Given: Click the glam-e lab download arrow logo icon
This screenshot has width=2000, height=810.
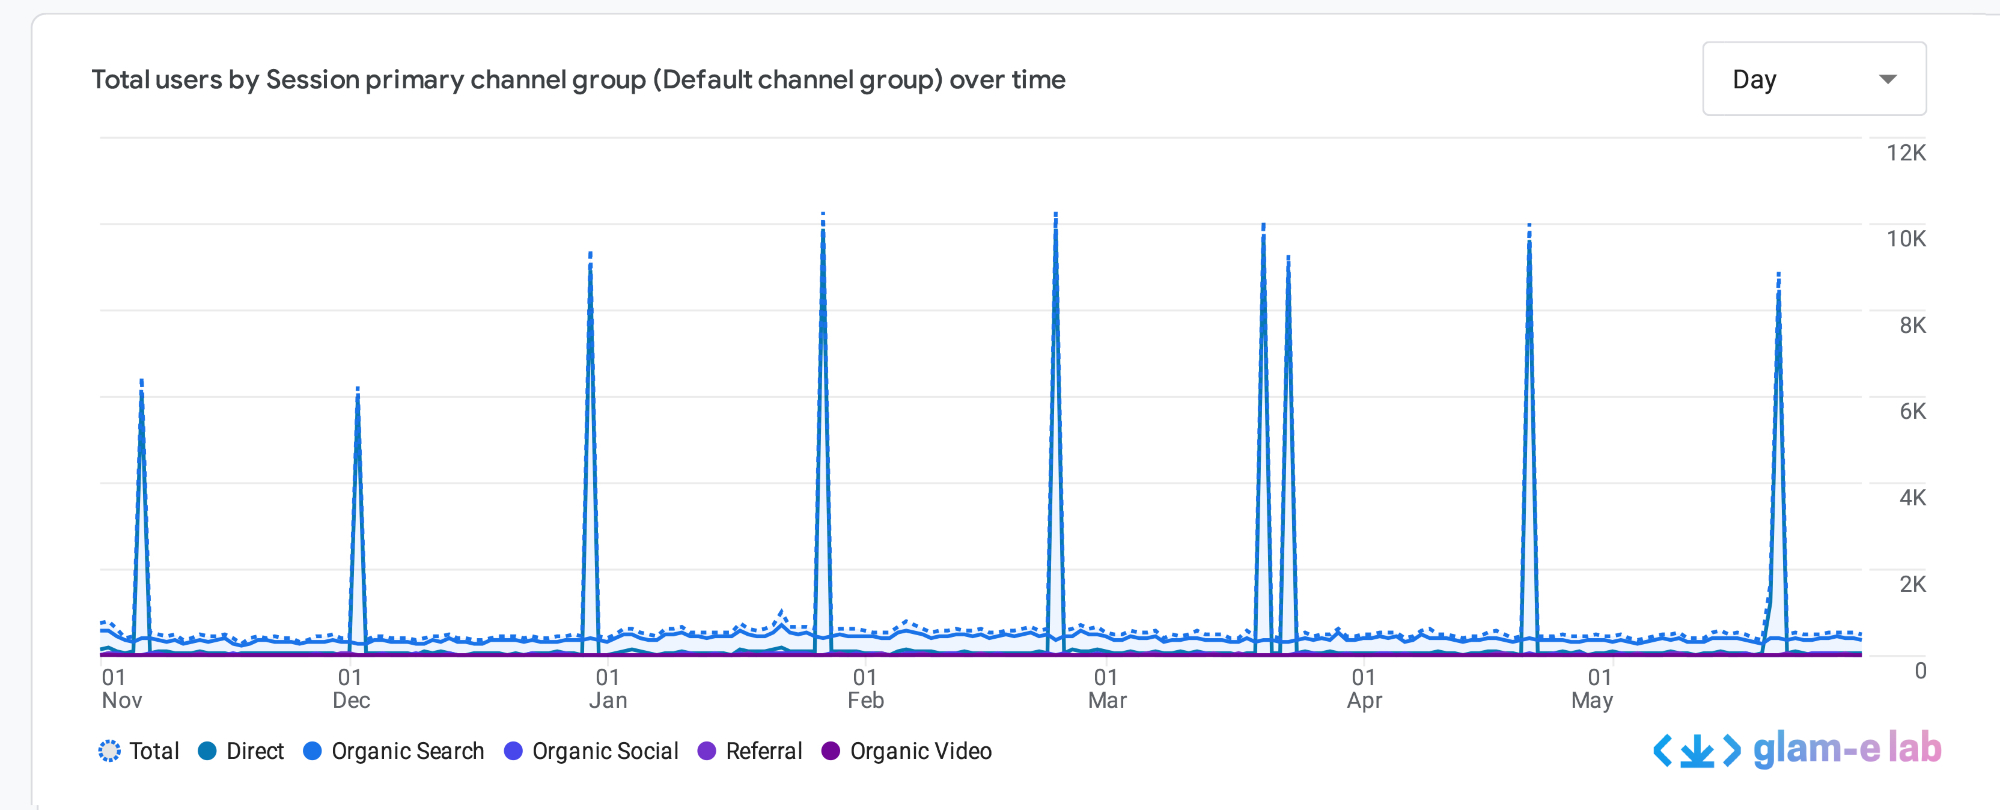Looking at the screenshot, I should pyautogui.click(x=1696, y=750).
